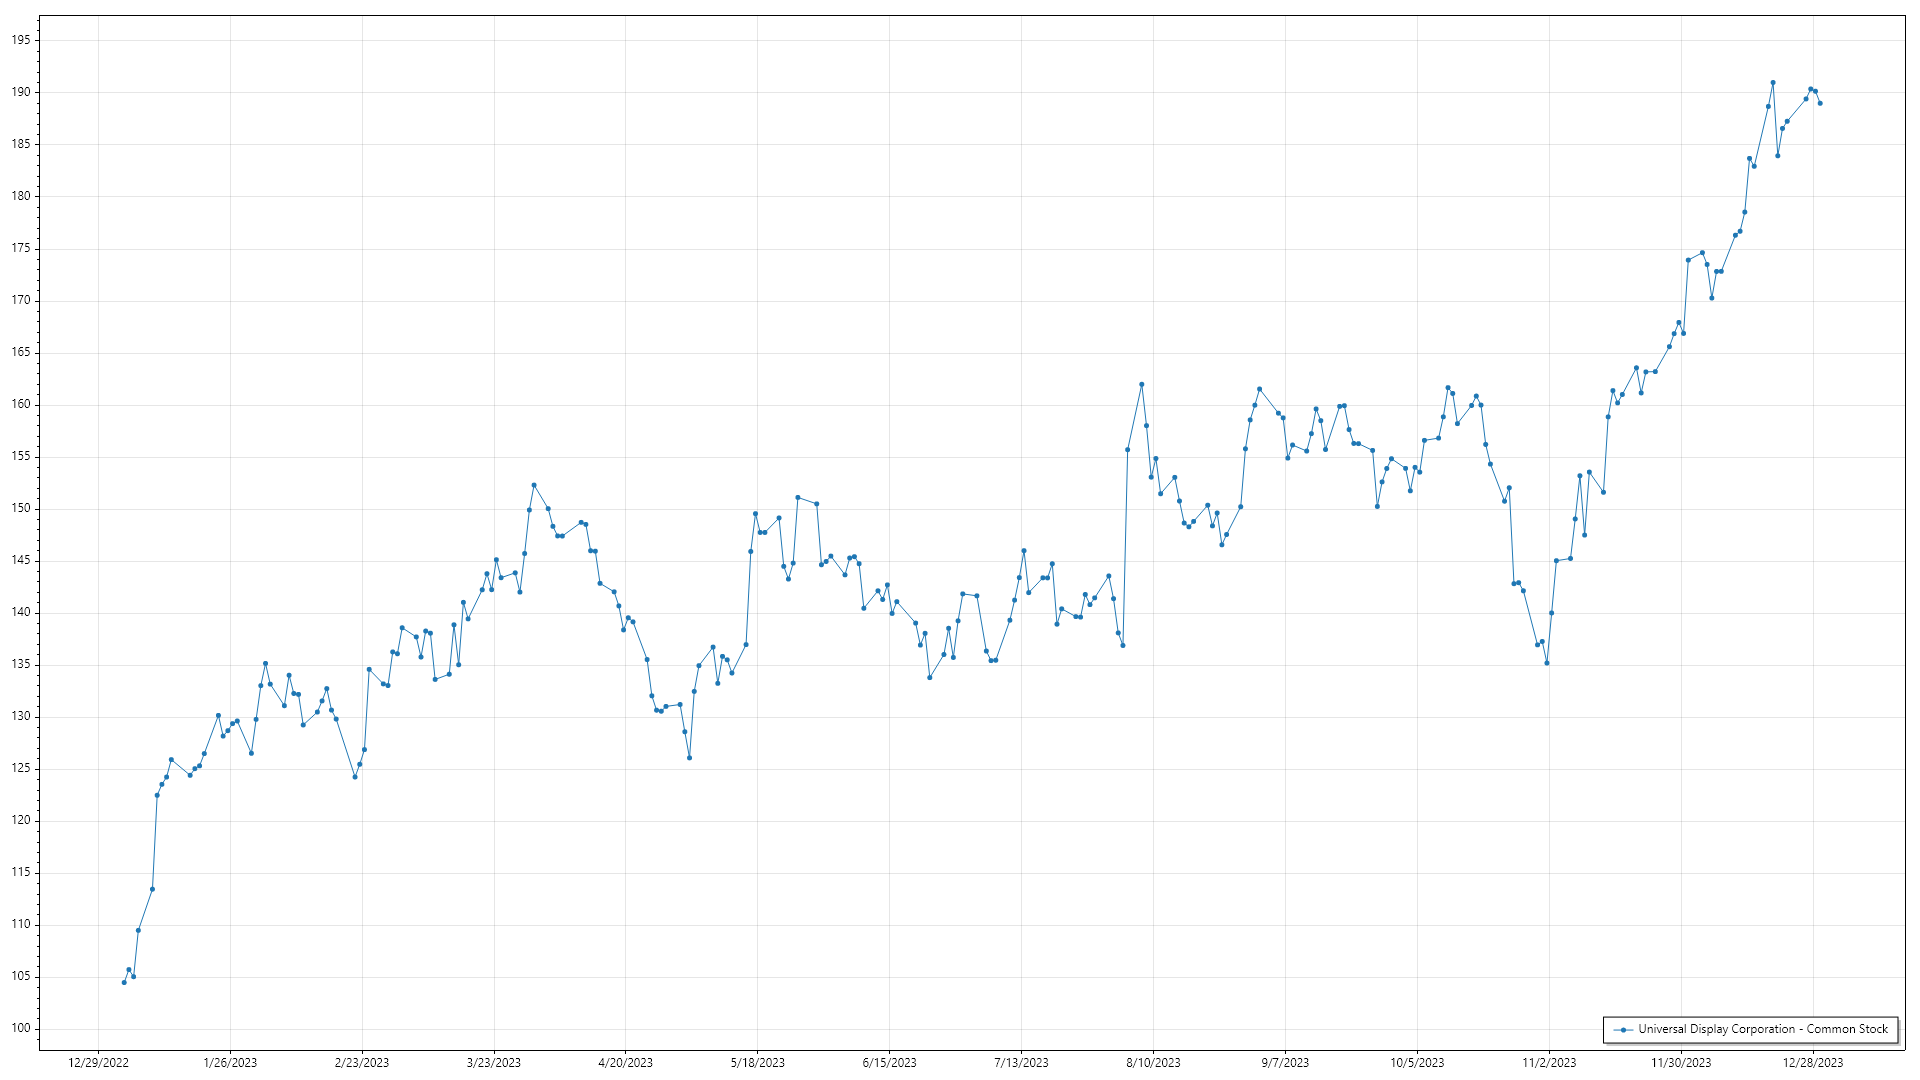Click the leftmost data point of the series
This screenshot has height=1080, width=1920.
point(124,982)
